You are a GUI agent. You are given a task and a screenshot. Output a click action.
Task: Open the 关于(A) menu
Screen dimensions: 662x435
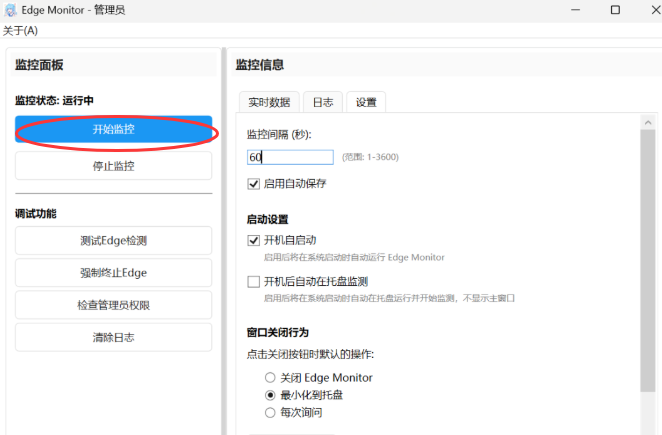(20, 31)
